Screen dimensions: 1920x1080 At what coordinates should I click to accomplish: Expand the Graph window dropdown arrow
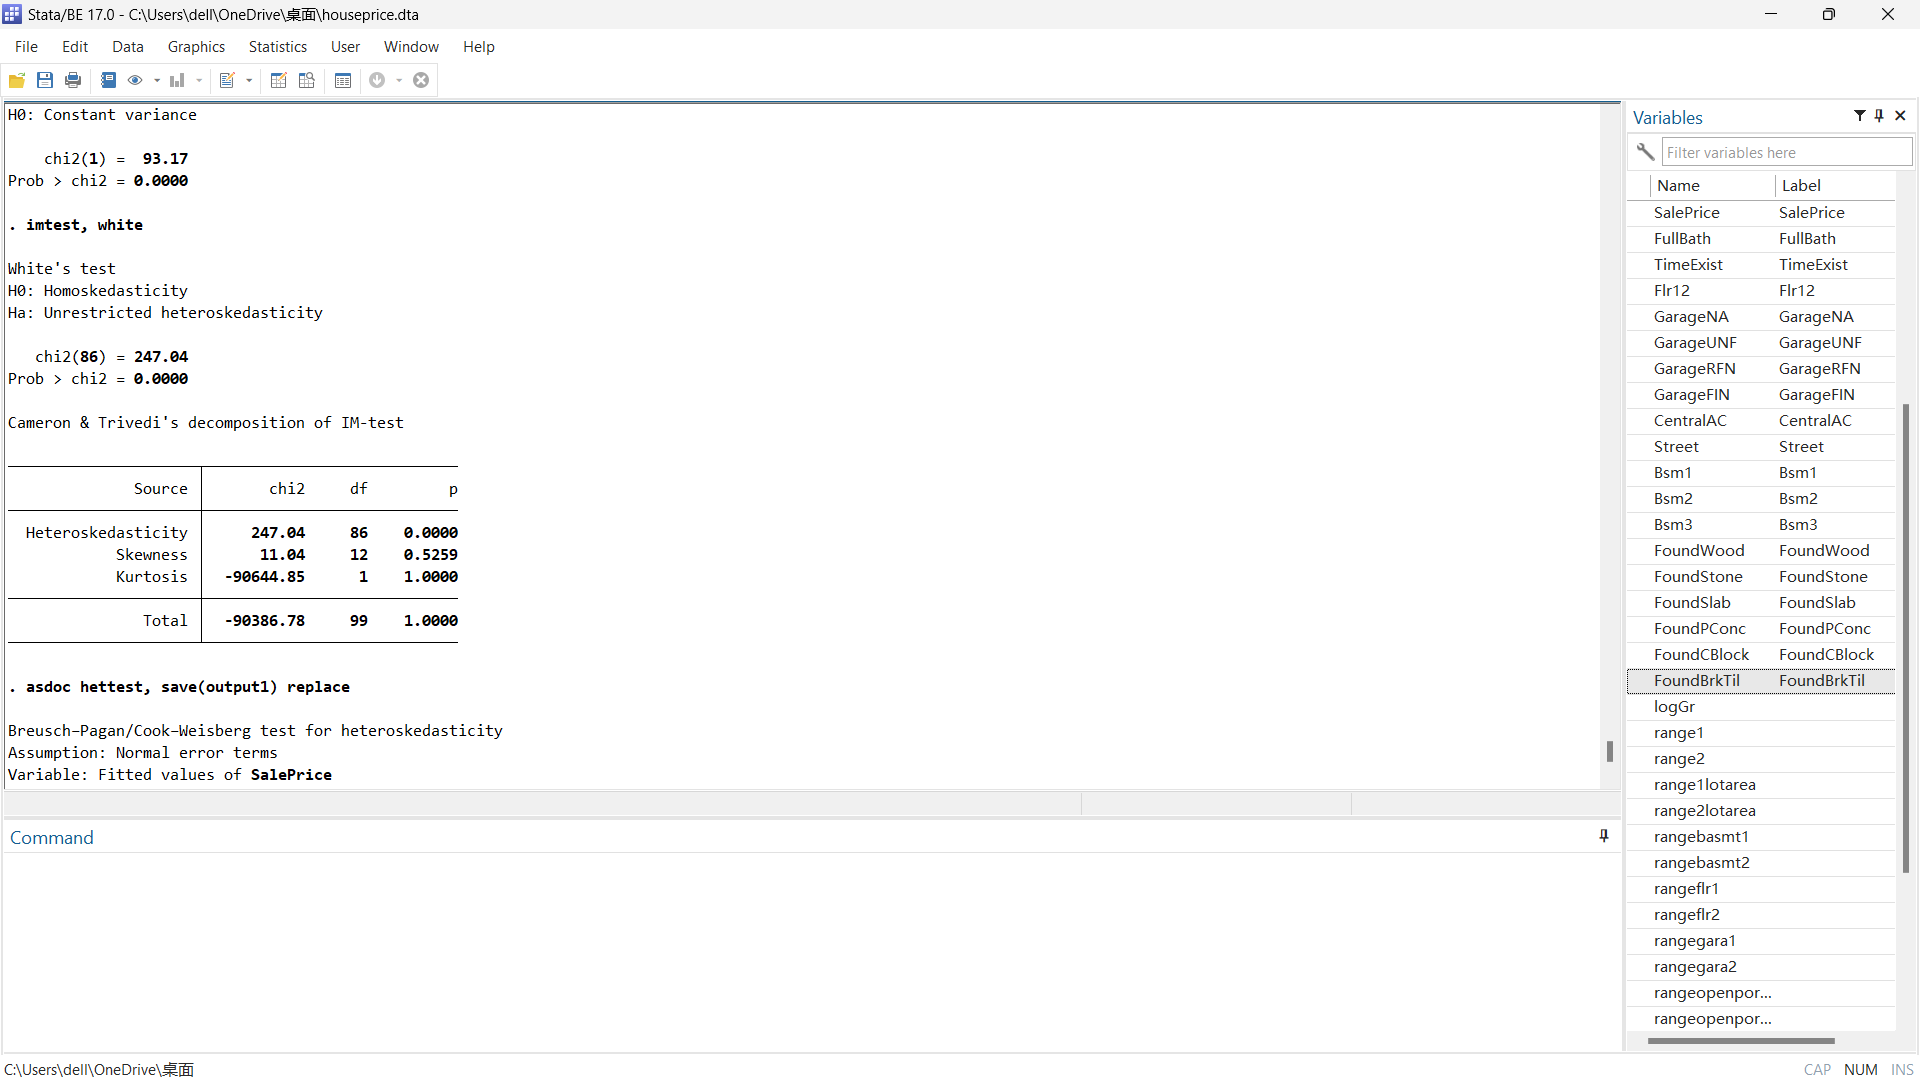[199, 80]
